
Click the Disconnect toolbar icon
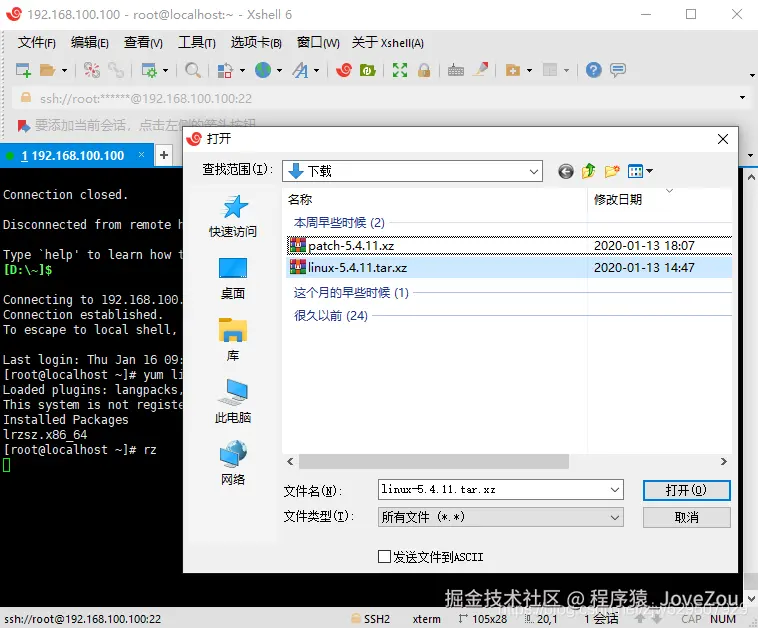click(x=91, y=71)
